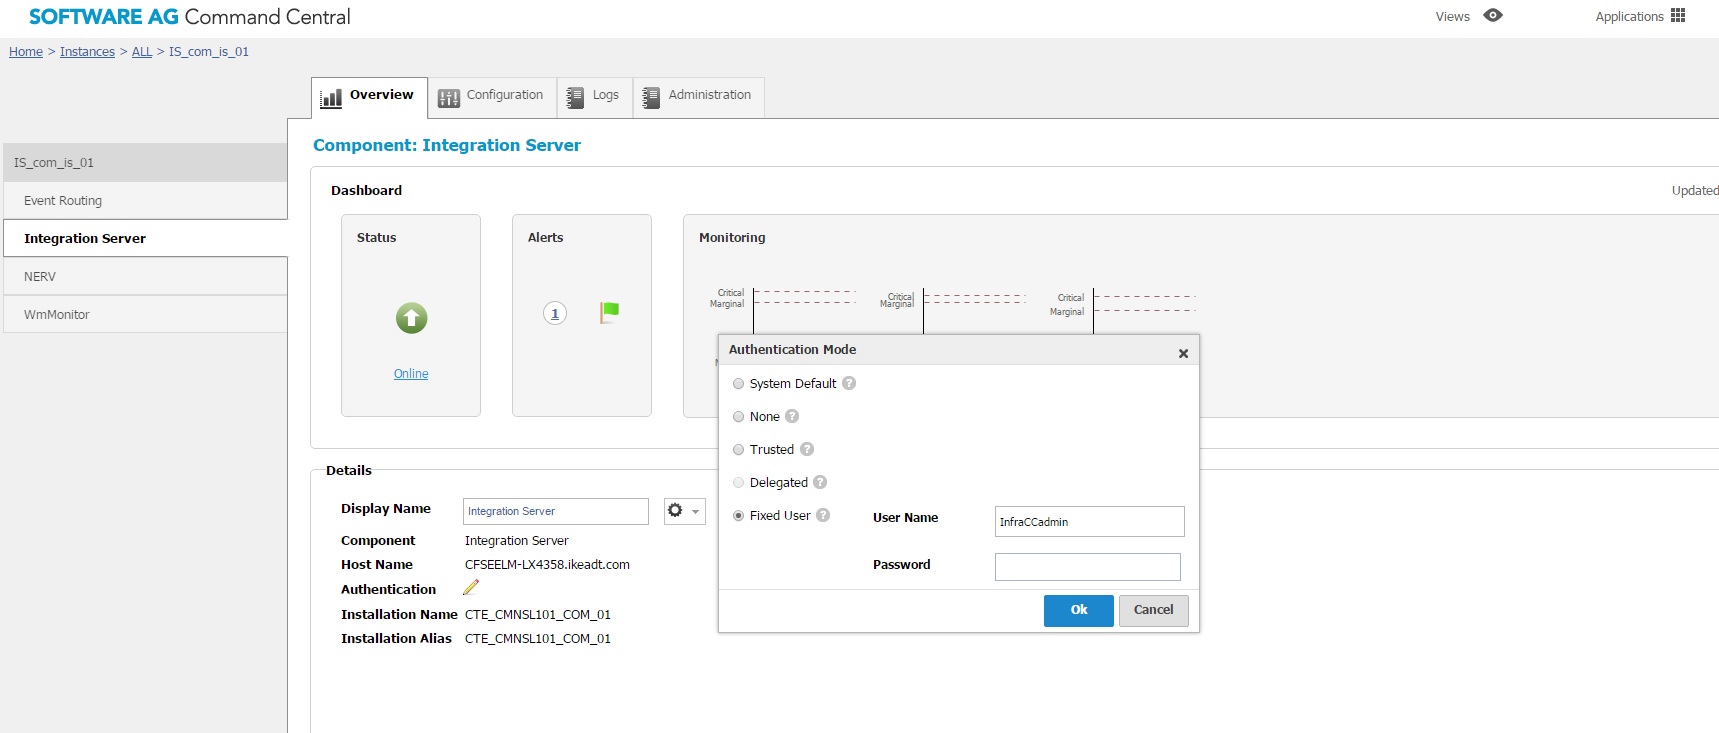The height and width of the screenshot is (733, 1719).
Task: Click the help icon beside Delegated
Action: tap(820, 482)
